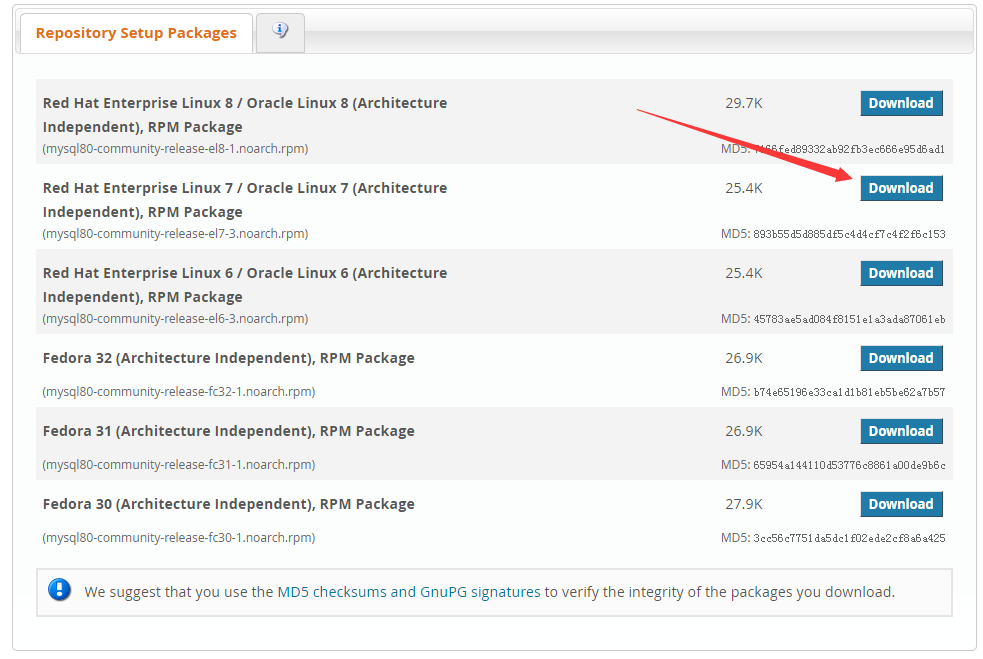Download the Red Hat Enterprise Linux 7 package

tap(901, 188)
